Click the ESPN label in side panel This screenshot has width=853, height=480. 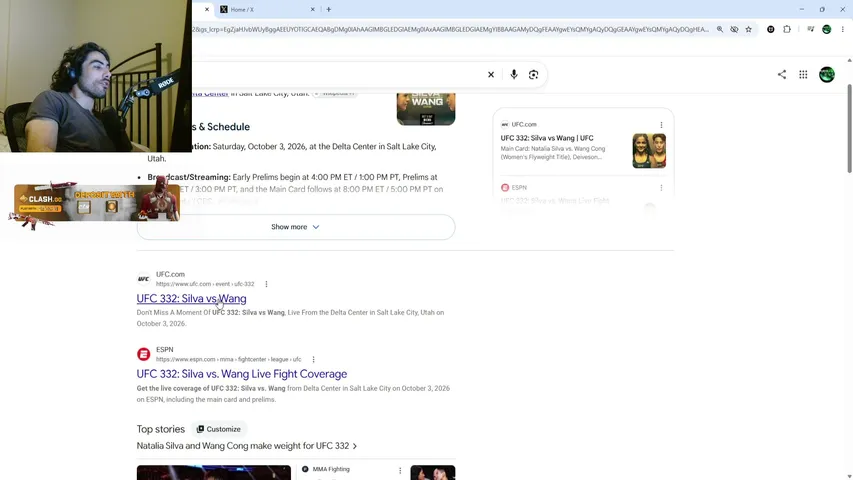coord(519,188)
